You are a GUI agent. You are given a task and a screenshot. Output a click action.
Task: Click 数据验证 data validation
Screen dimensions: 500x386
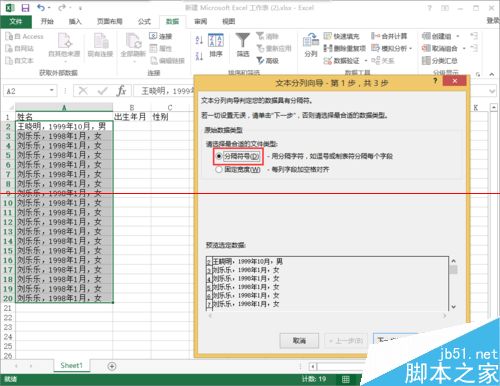point(342,61)
